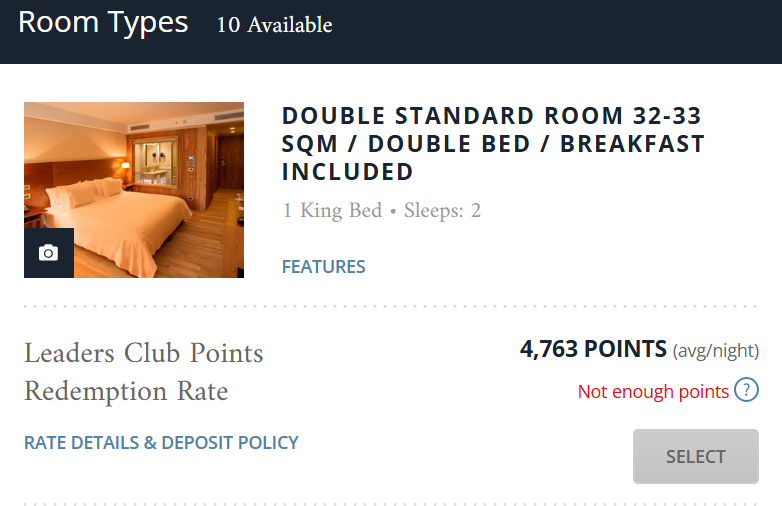Click the question mark help icon
782x506 pixels.
[746, 390]
